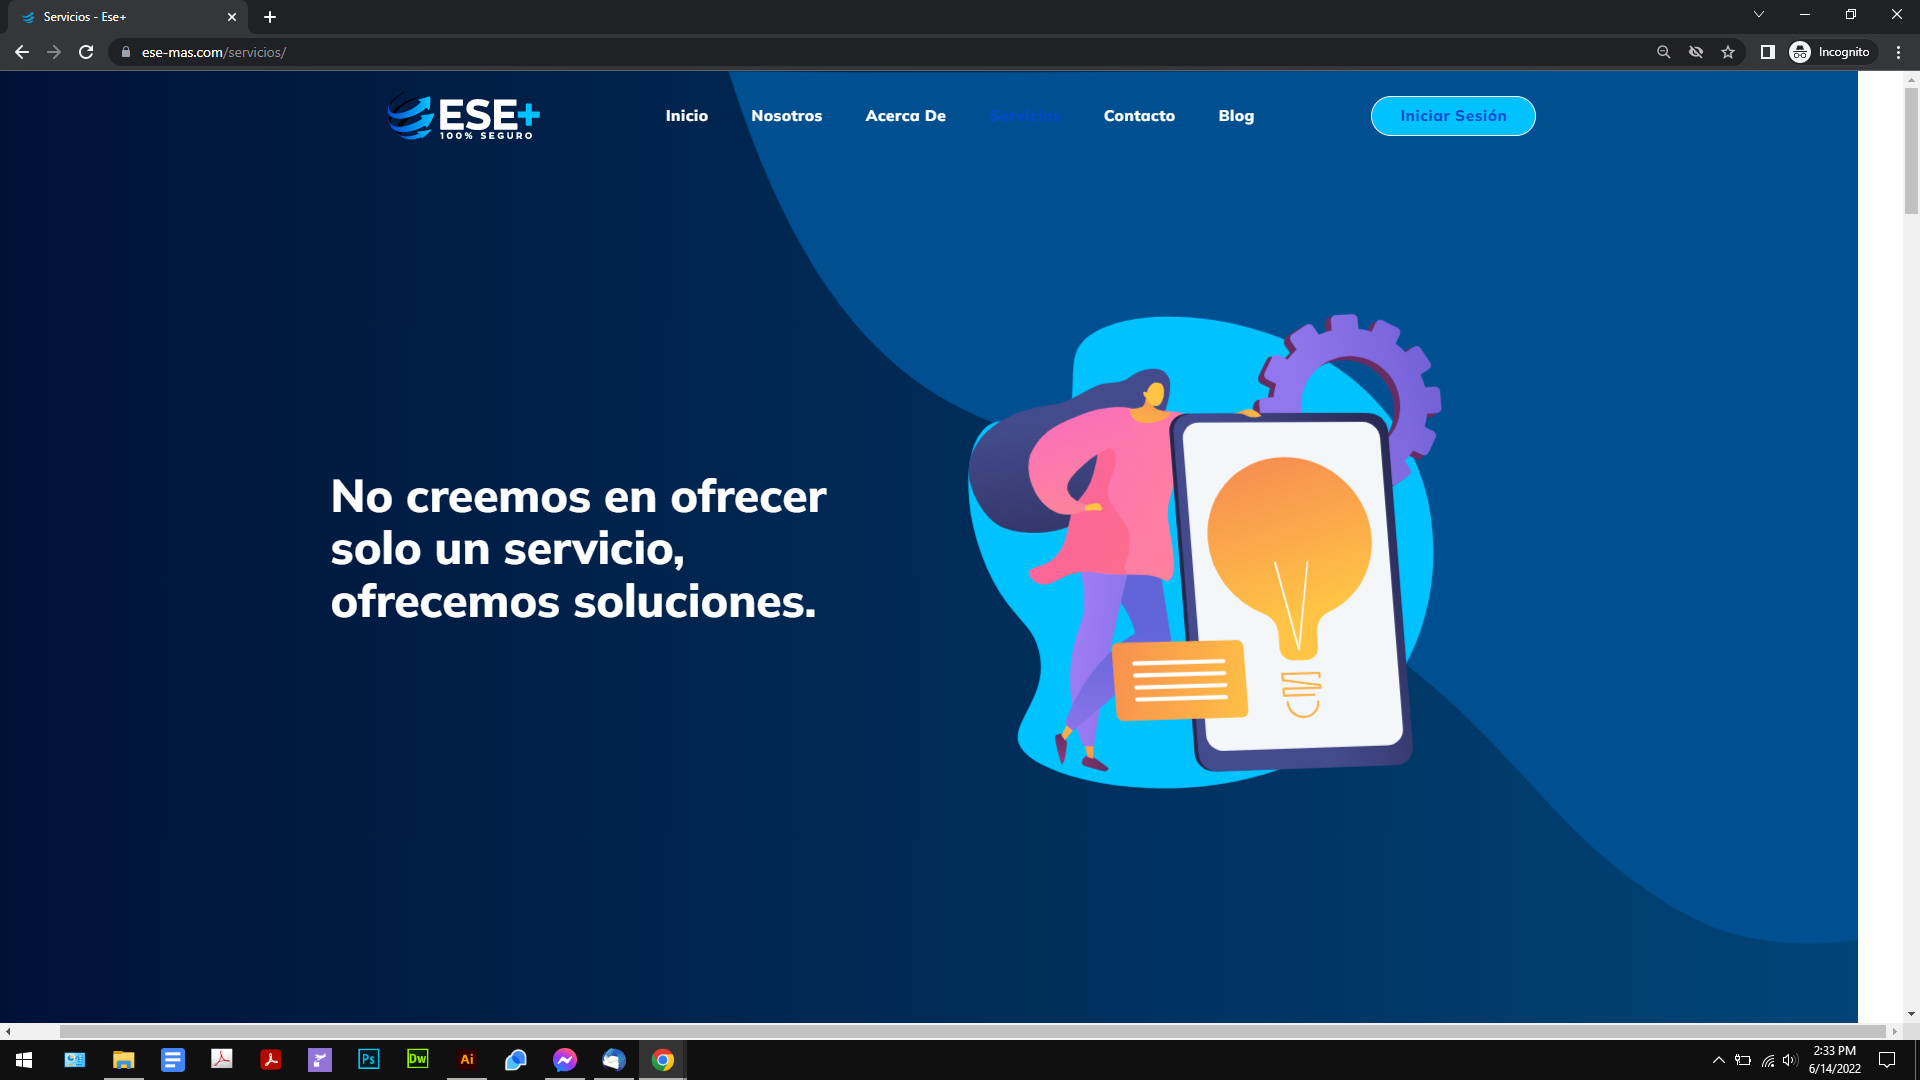Open Illustrator from the taskbar

pyautogui.click(x=466, y=1059)
